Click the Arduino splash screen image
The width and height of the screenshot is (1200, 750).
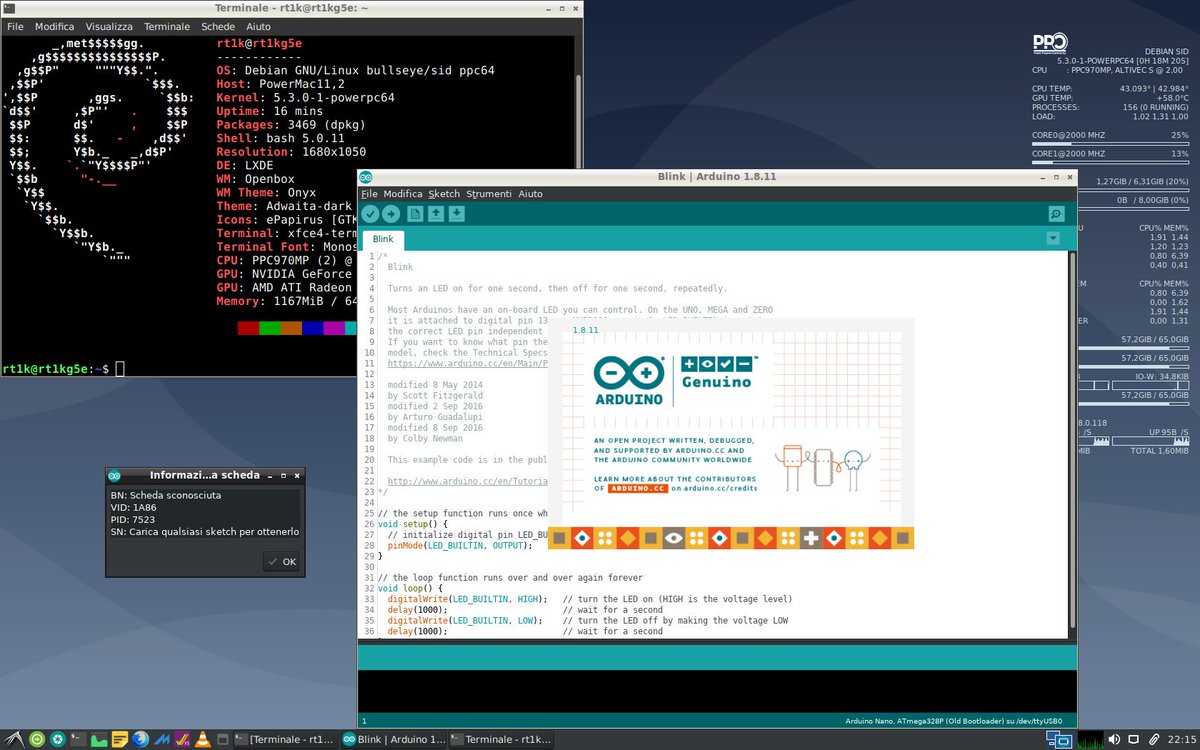pyautogui.click(x=731, y=435)
